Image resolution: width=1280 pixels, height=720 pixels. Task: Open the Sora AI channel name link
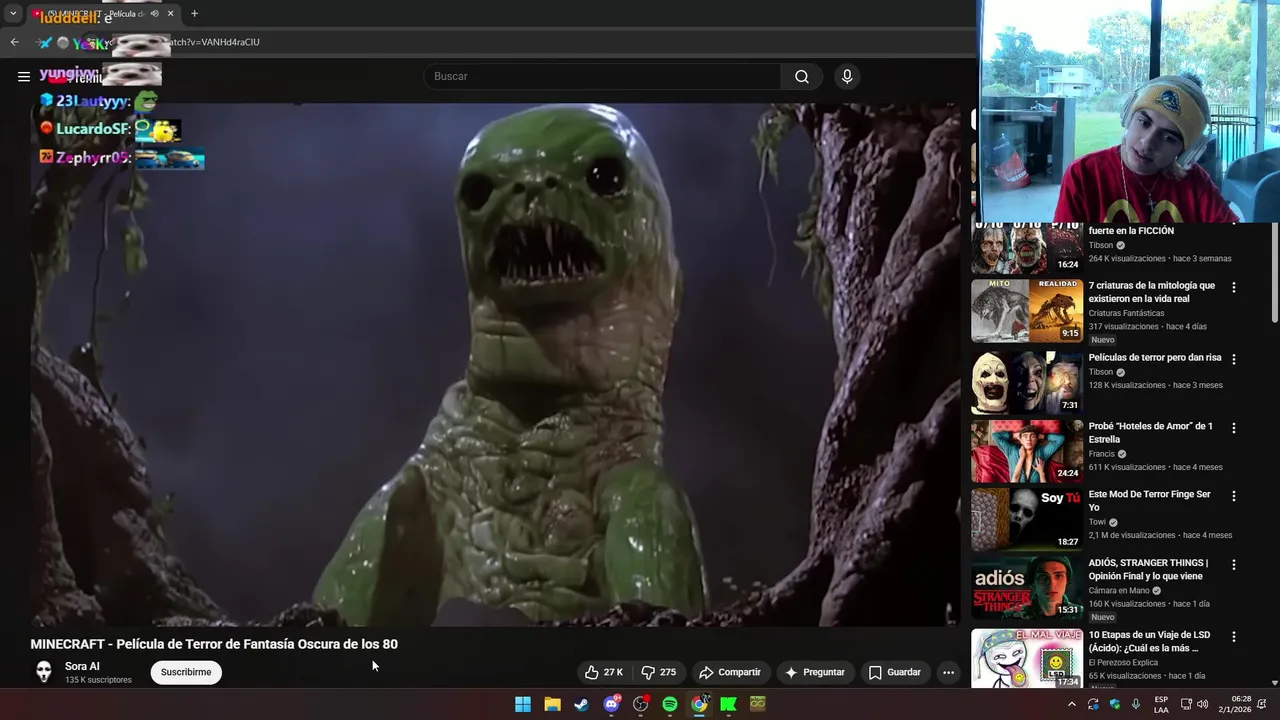[x=82, y=666]
